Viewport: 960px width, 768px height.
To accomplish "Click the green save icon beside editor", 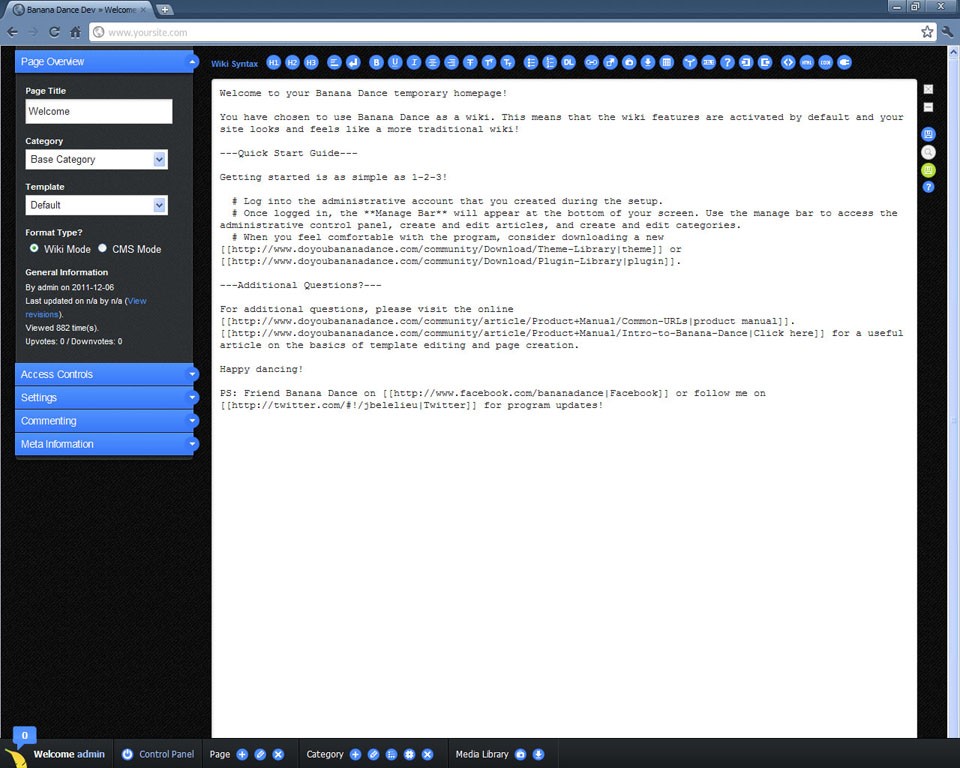I will tap(928, 170).
